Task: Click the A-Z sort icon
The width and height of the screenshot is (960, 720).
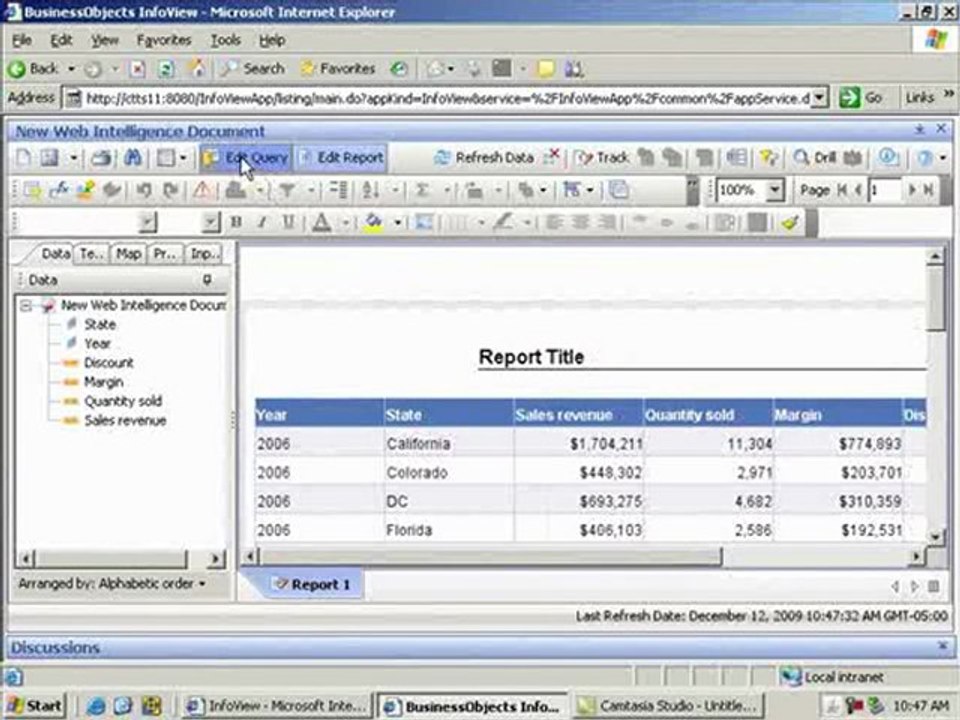Action: [370, 190]
